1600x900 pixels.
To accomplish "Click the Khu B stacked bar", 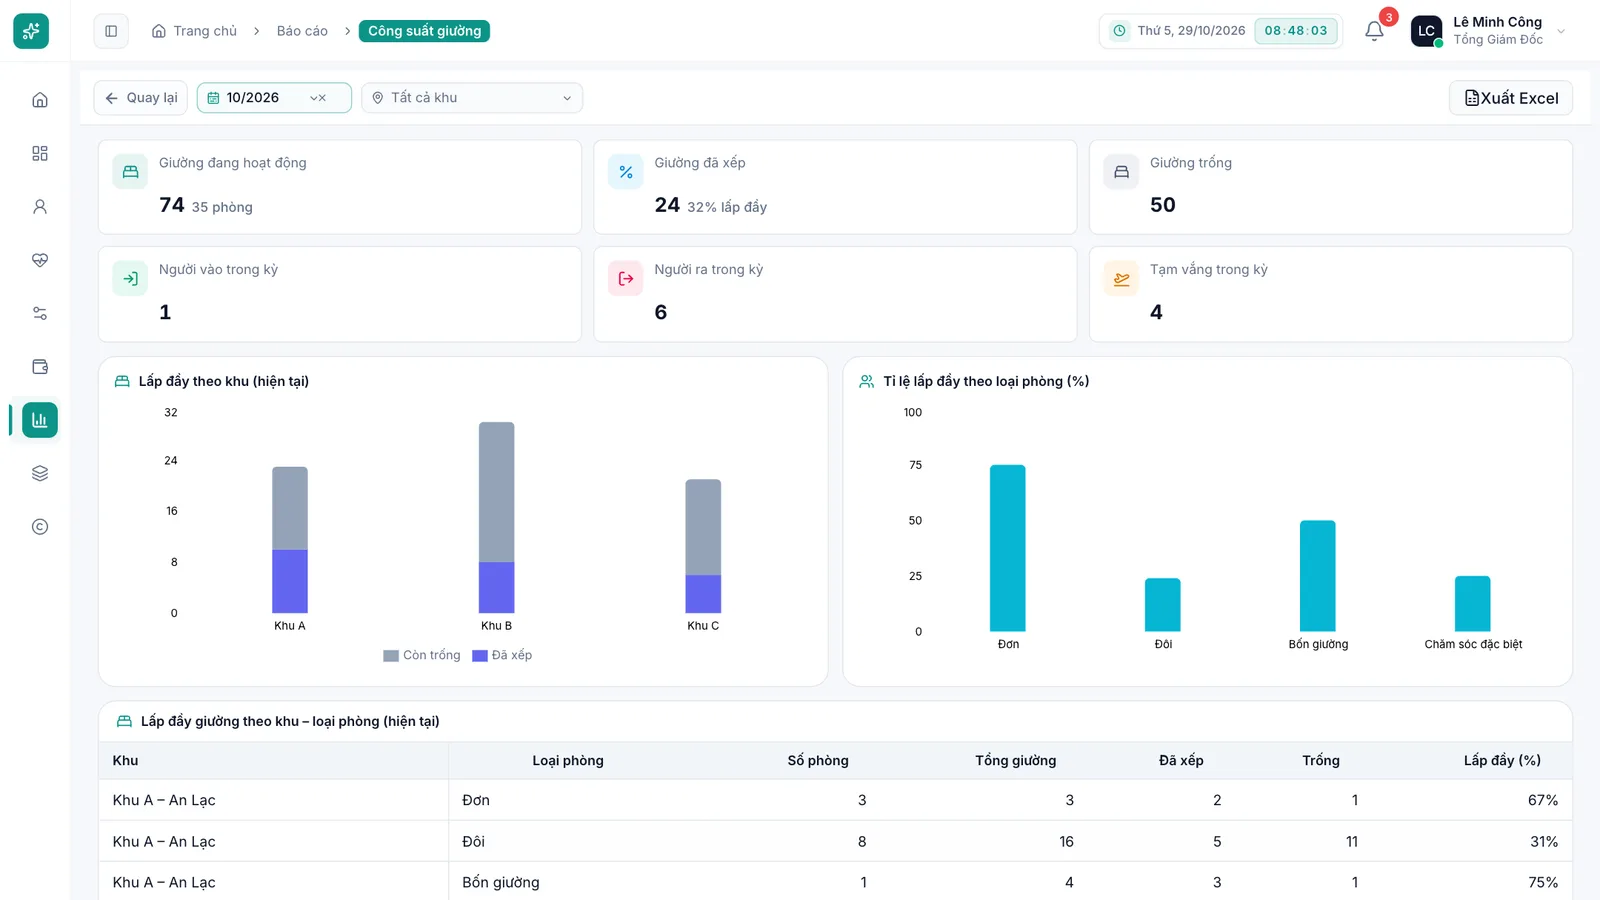I will (497, 517).
